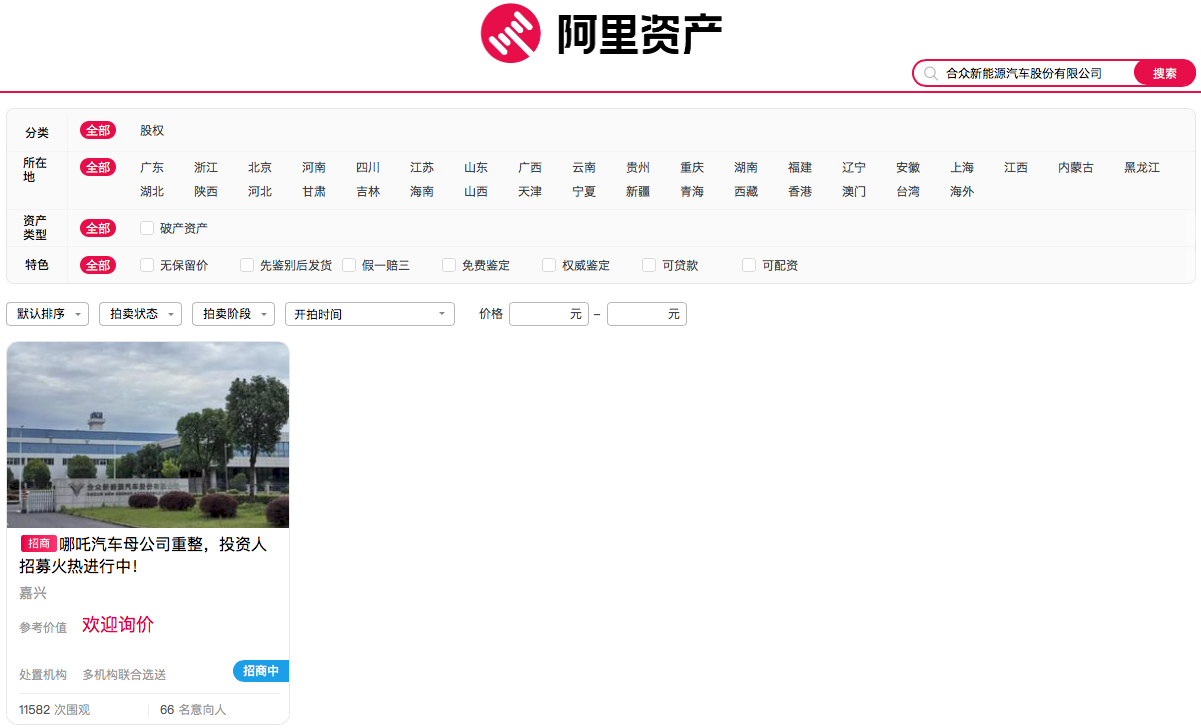Filter by location 黑龙江
This screenshot has width=1201, height=728.
click(1142, 168)
